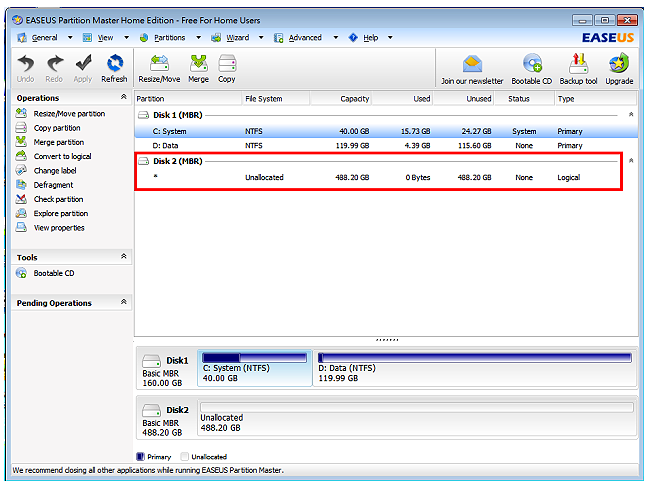Select the D: Data partition row

(x=386, y=146)
